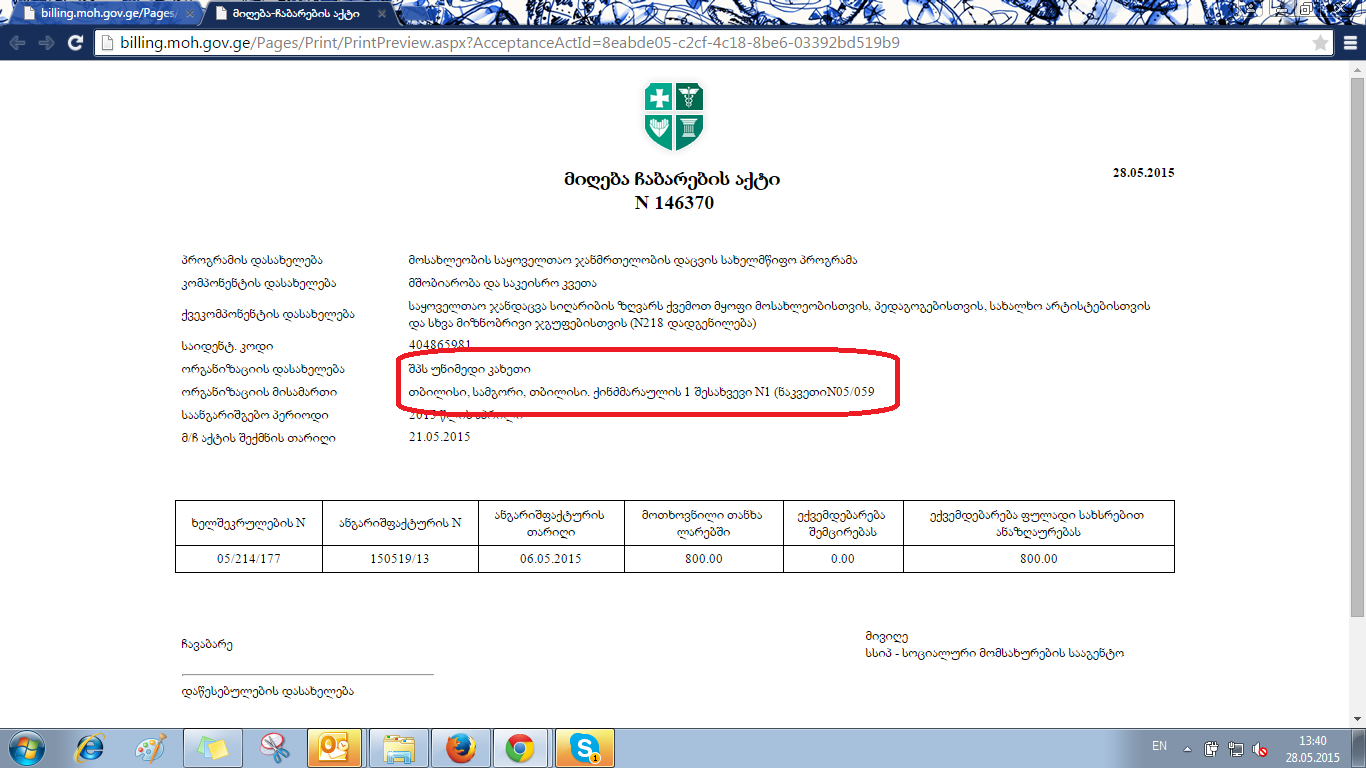1366x768 pixels.
Task: Switch to the billing.moh.gov.ge/Pages tab
Action: [100, 15]
